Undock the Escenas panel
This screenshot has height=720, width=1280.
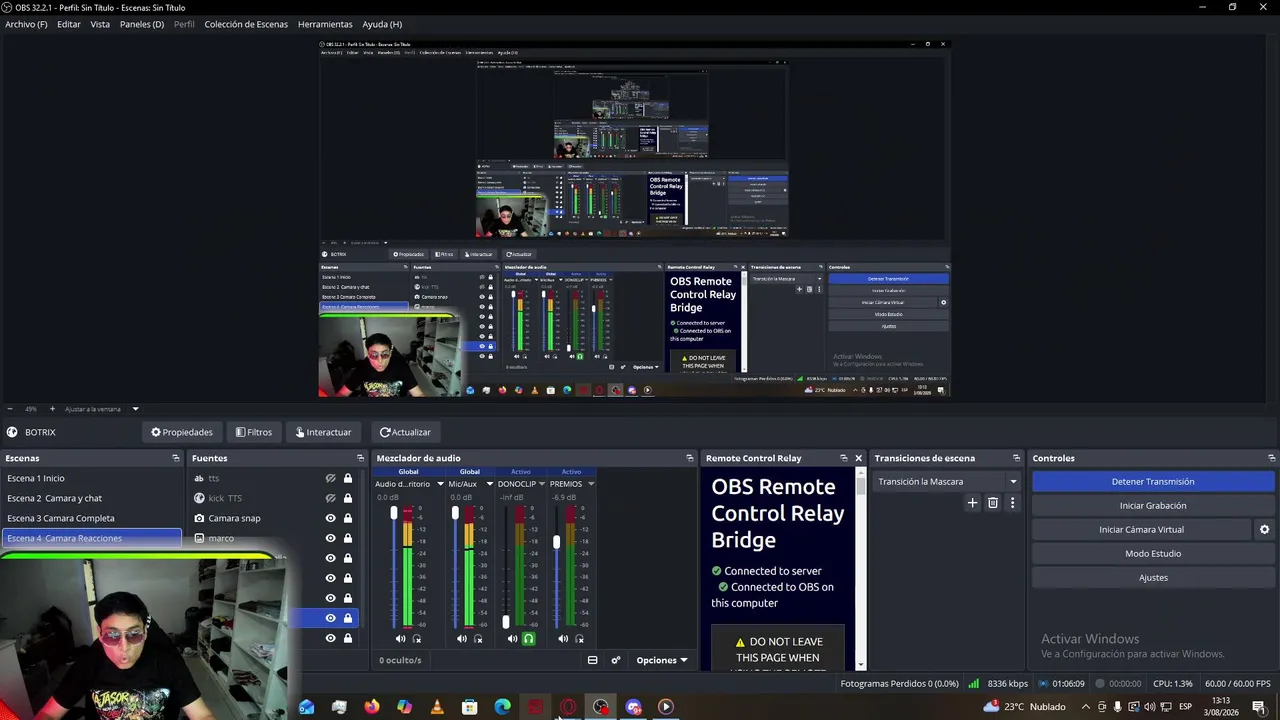pos(176,458)
